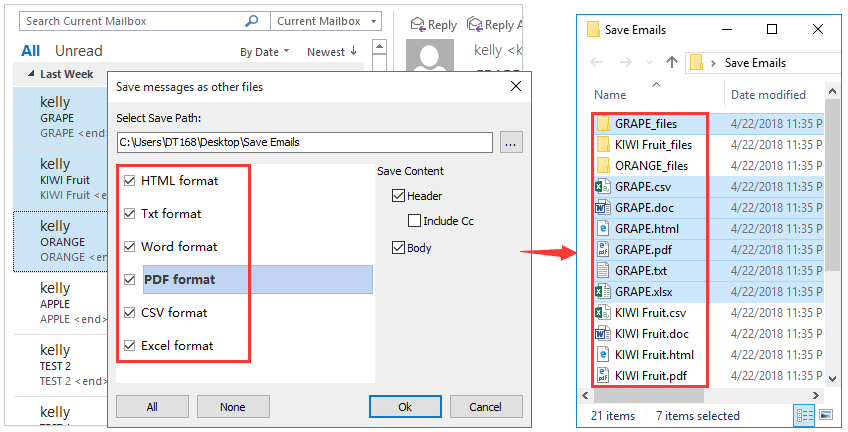Click the Explorer up arrow icon
848x432 pixels.
pos(671,62)
